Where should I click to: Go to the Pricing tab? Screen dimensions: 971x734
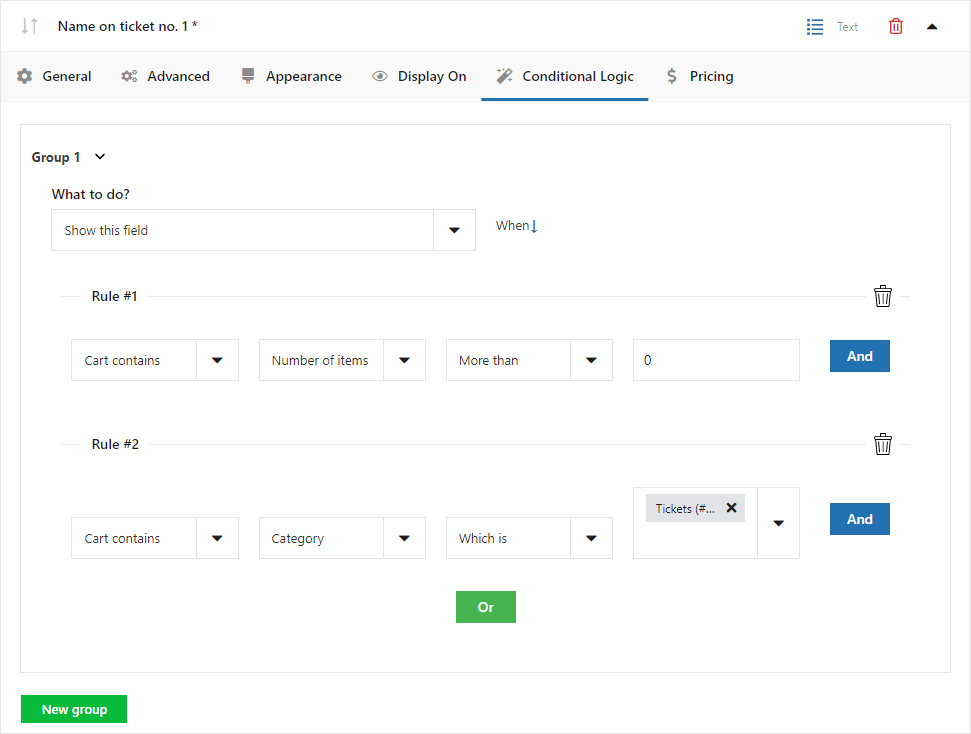[x=700, y=76]
